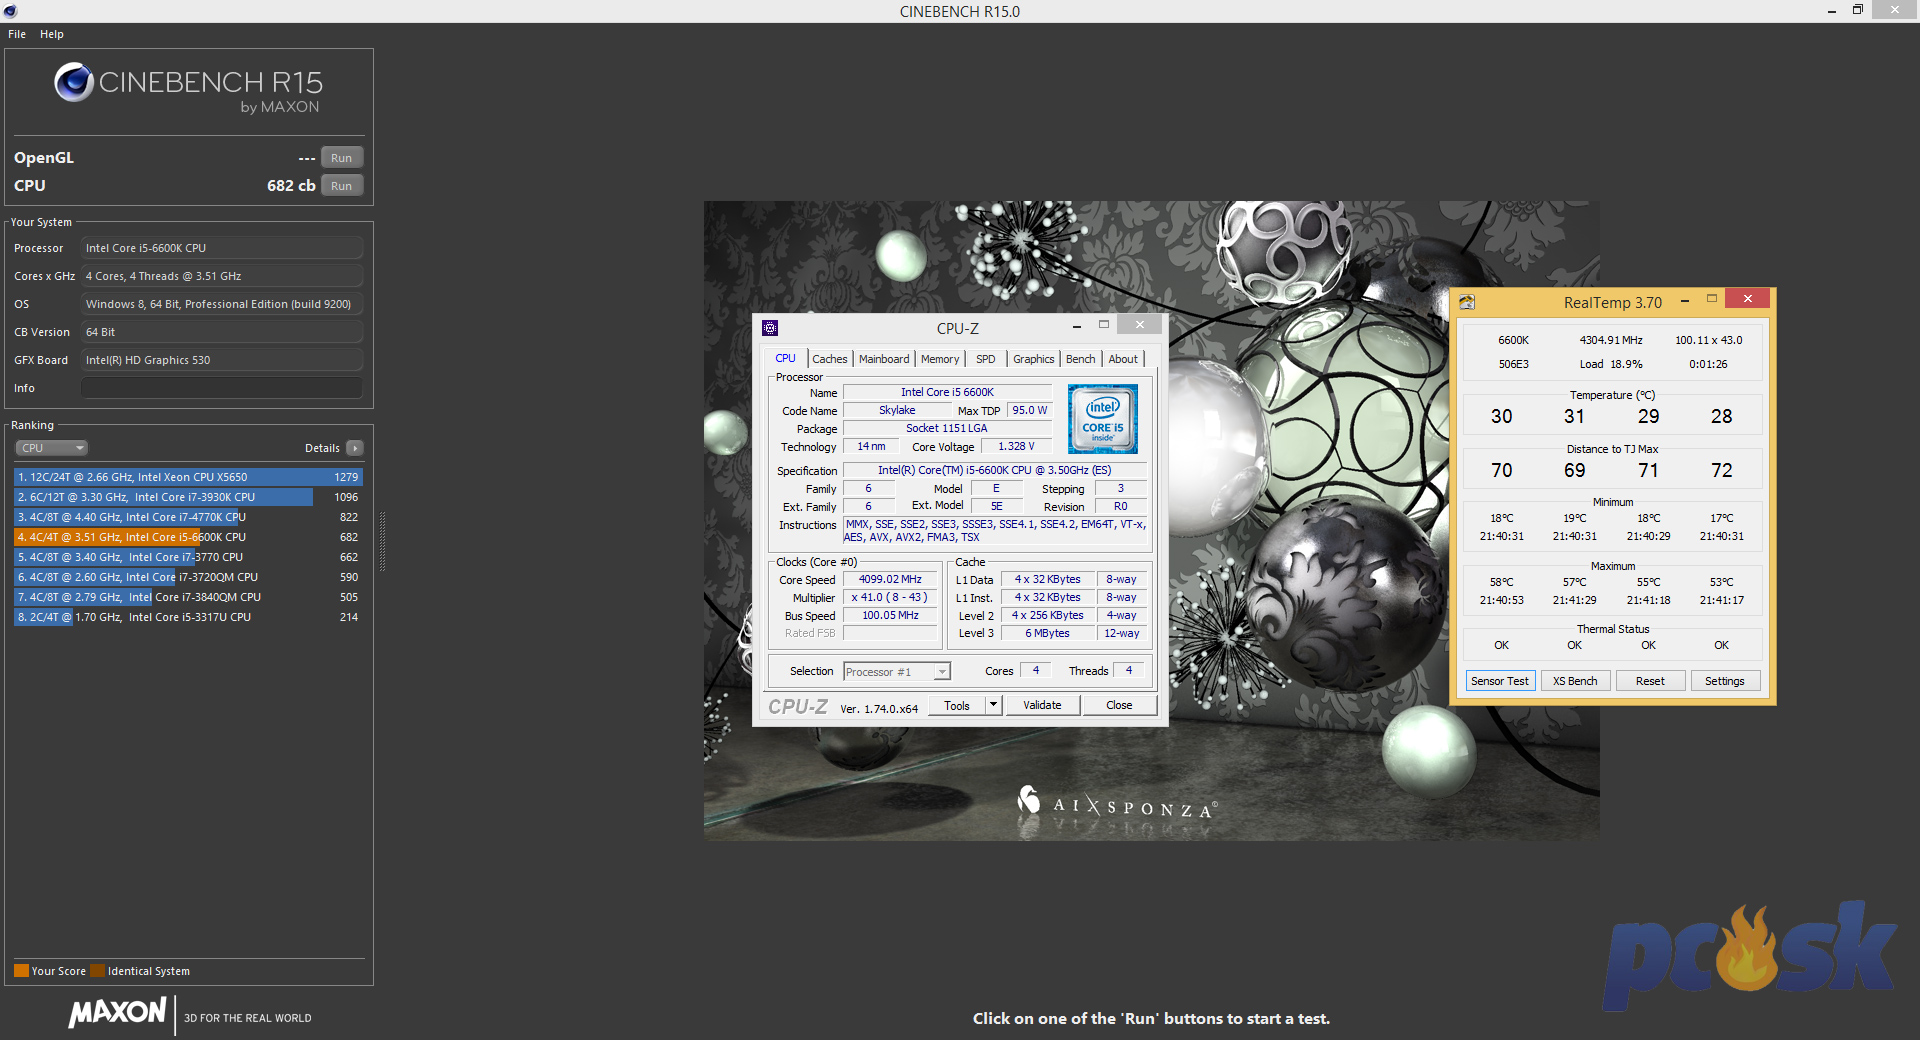Screen dimensions: 1920x1040
Task: Click the Validate button in CPU-Z
Action: tap(1042, 706)
